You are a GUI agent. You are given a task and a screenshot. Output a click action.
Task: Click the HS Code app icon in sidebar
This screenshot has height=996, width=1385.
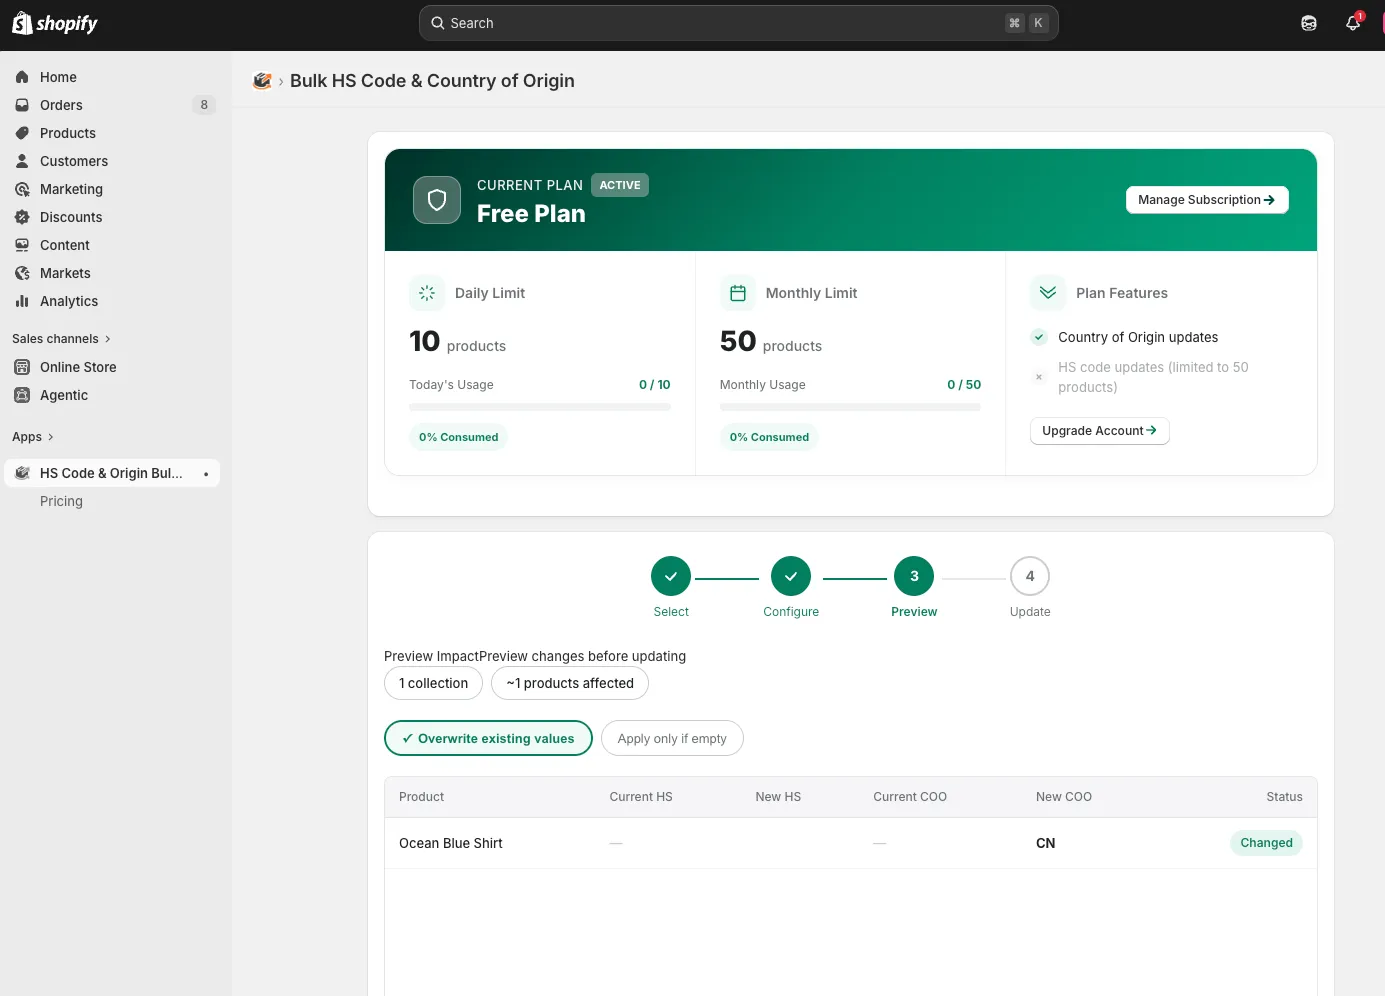(x=22, y=473)
